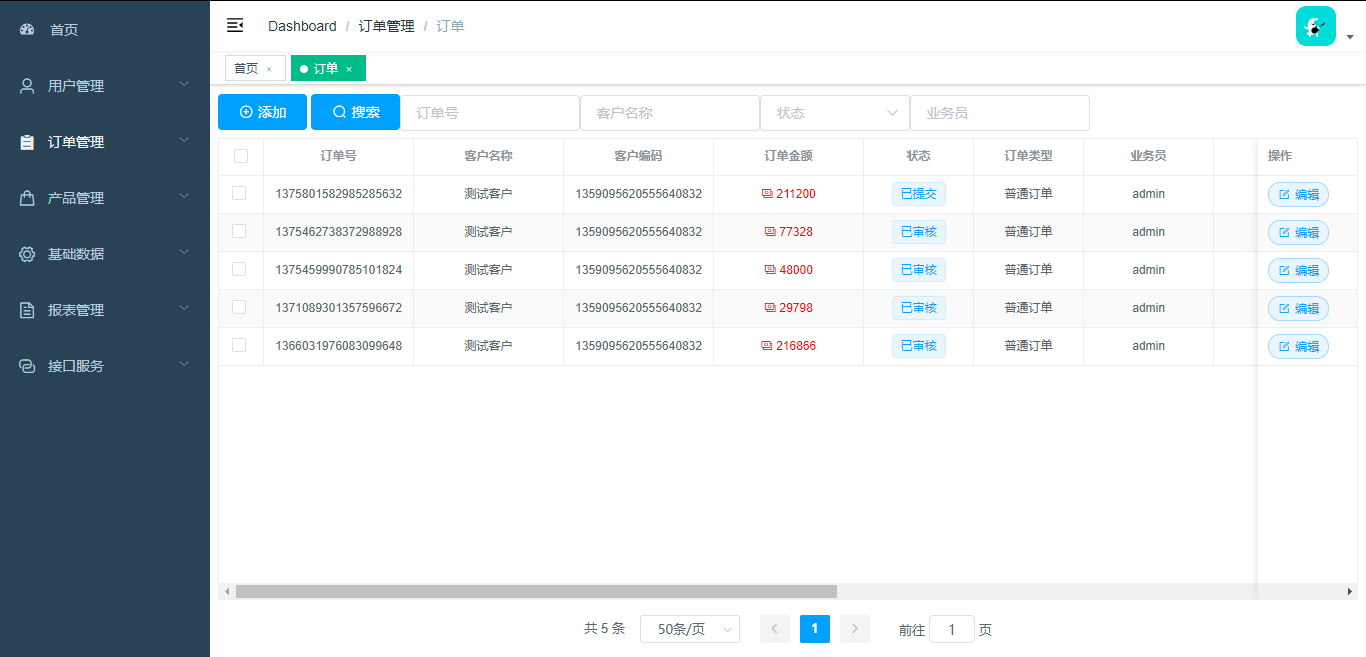Edit order 1366031976083099648 with 编辑
Image resolution: width=1366 pixels, height=657 pixels.
pyautogui.click(x=1298, y=347)
